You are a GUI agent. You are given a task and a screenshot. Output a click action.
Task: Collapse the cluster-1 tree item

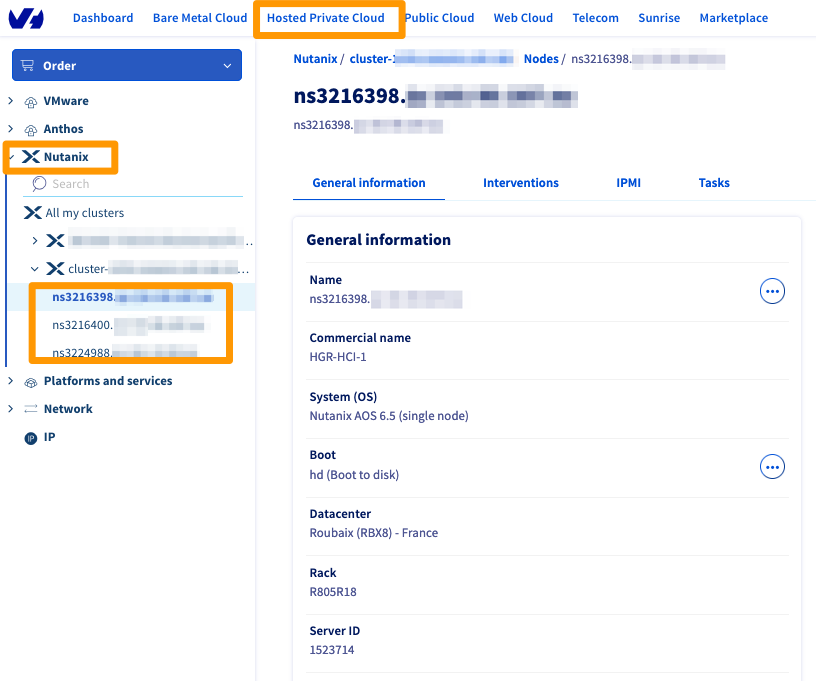coord(35,268)
